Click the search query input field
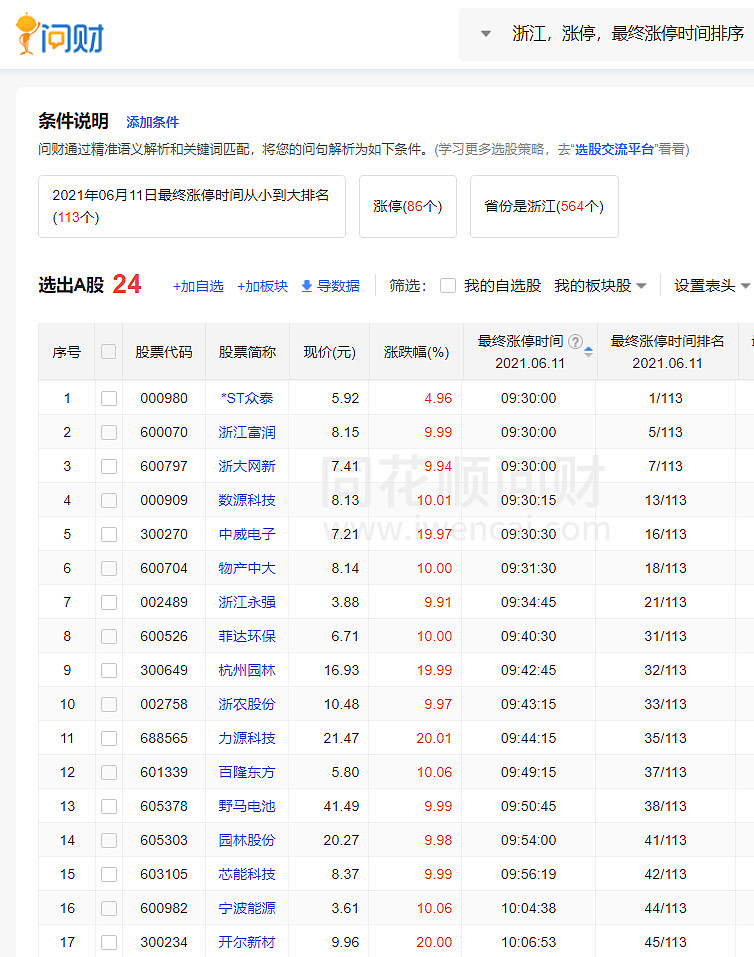754x957 pixels. coord(628,34)
